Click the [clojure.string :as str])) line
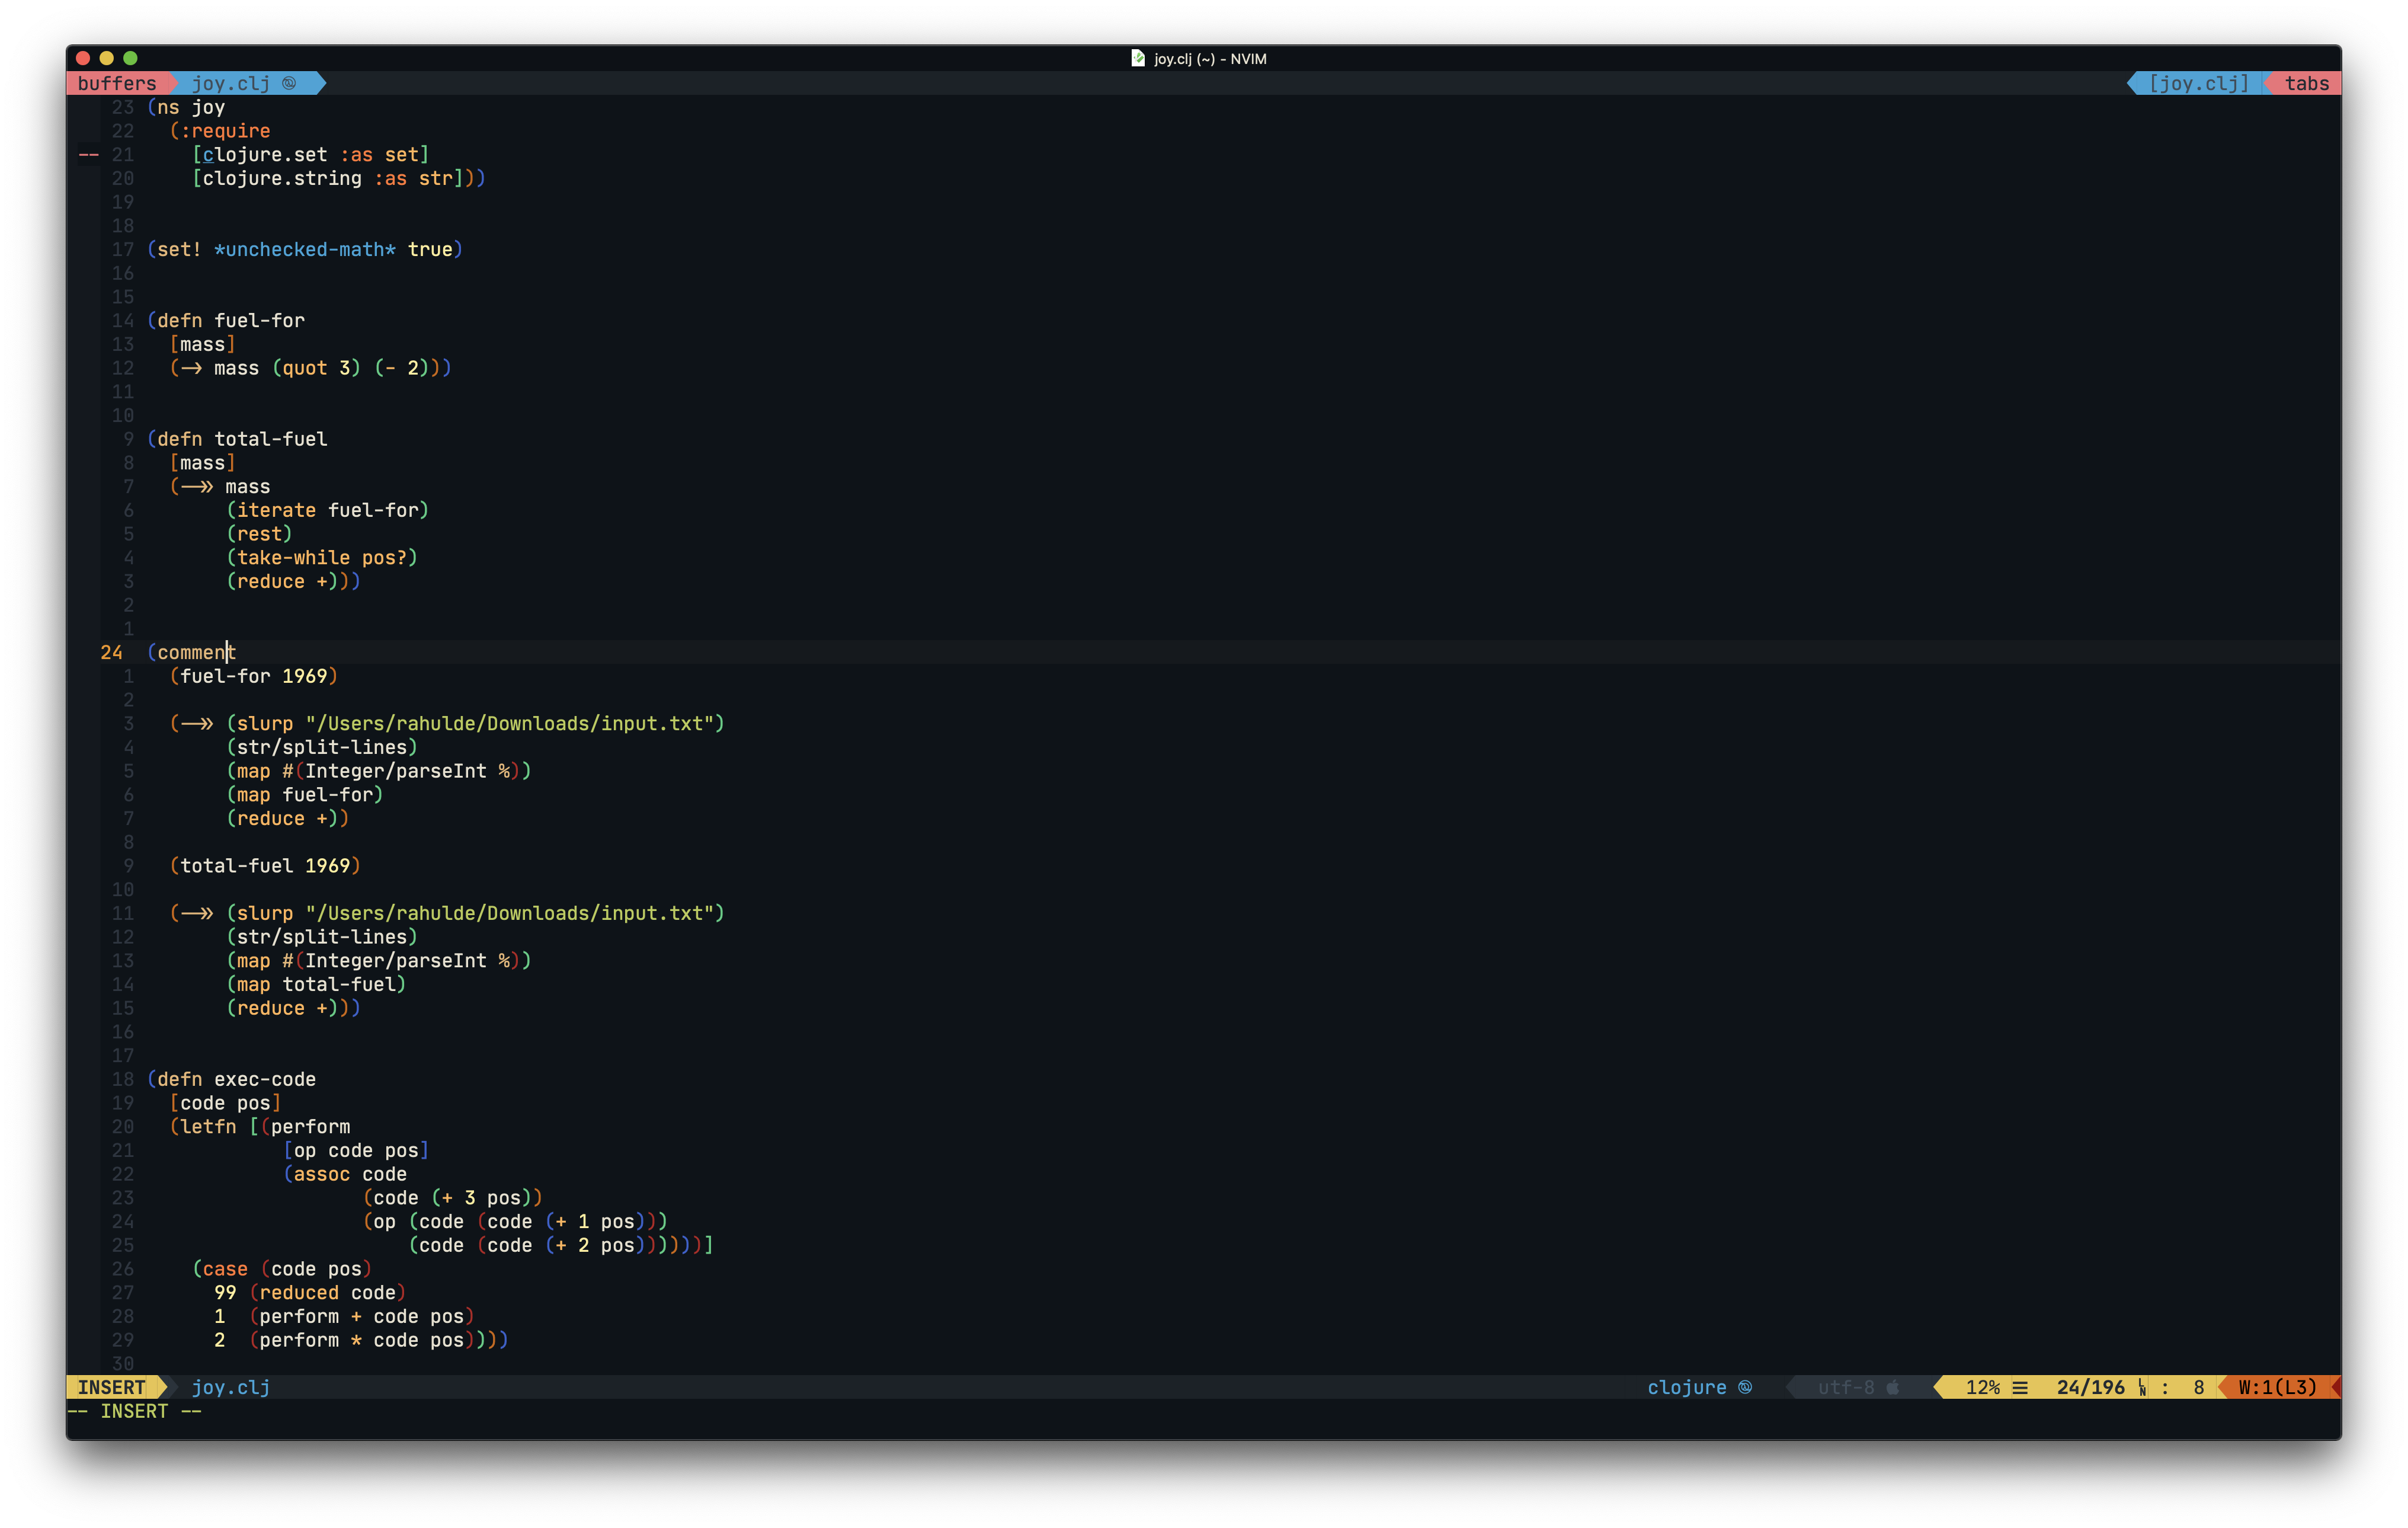The width and height of the screenshot is (2408, 1528). tap(339, 178)
